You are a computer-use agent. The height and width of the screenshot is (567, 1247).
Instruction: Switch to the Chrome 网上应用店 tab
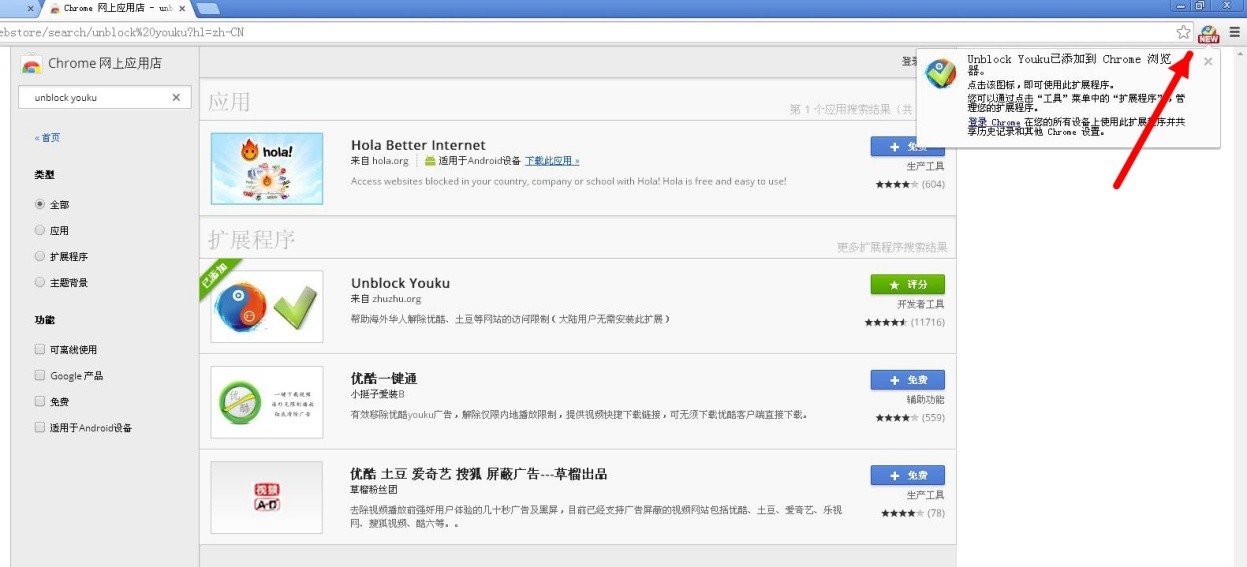115,8
